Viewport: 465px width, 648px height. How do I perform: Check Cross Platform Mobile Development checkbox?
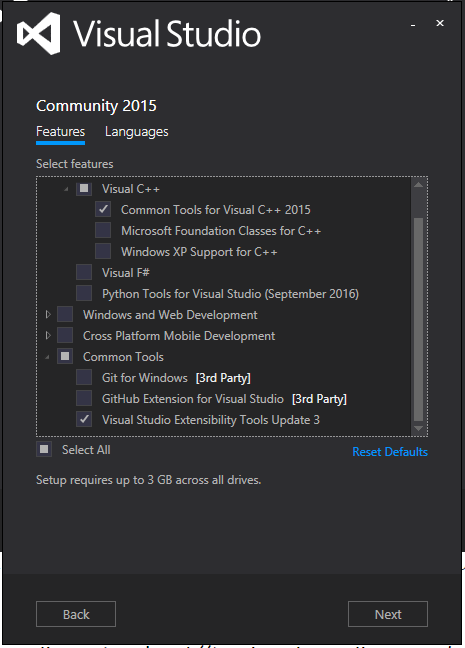(65, 336)
